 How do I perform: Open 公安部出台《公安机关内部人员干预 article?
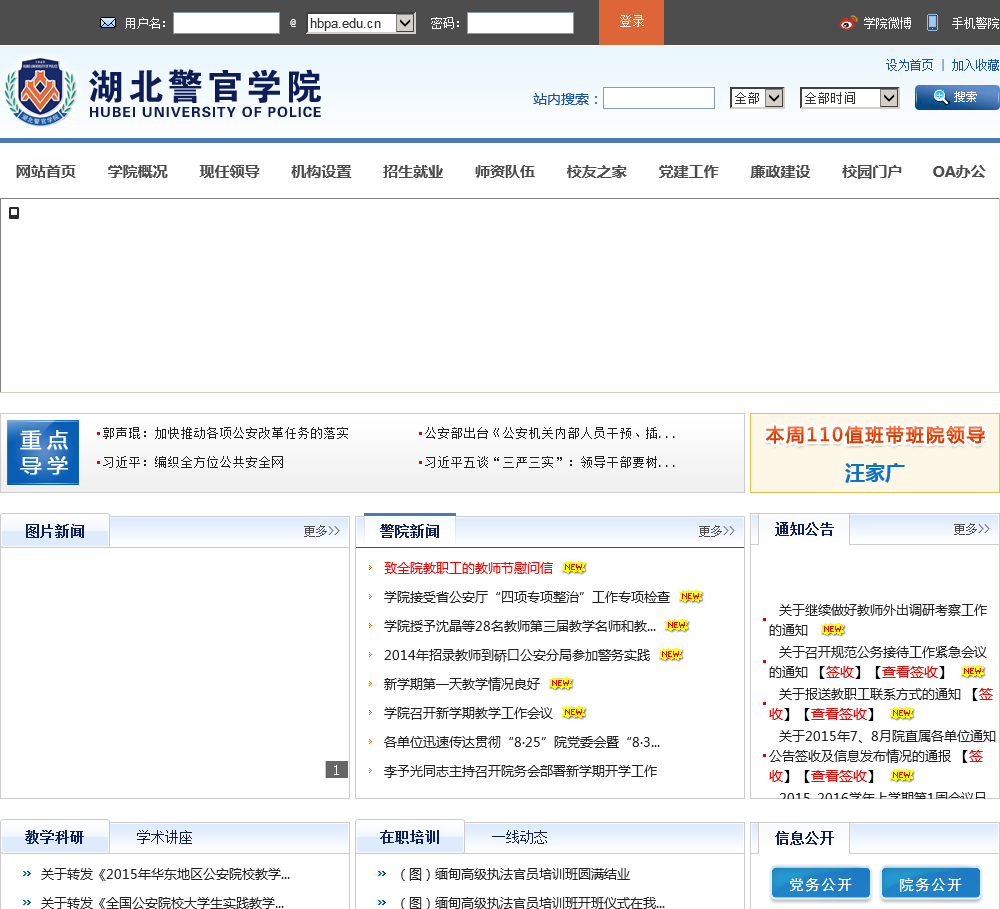[549, 433]
